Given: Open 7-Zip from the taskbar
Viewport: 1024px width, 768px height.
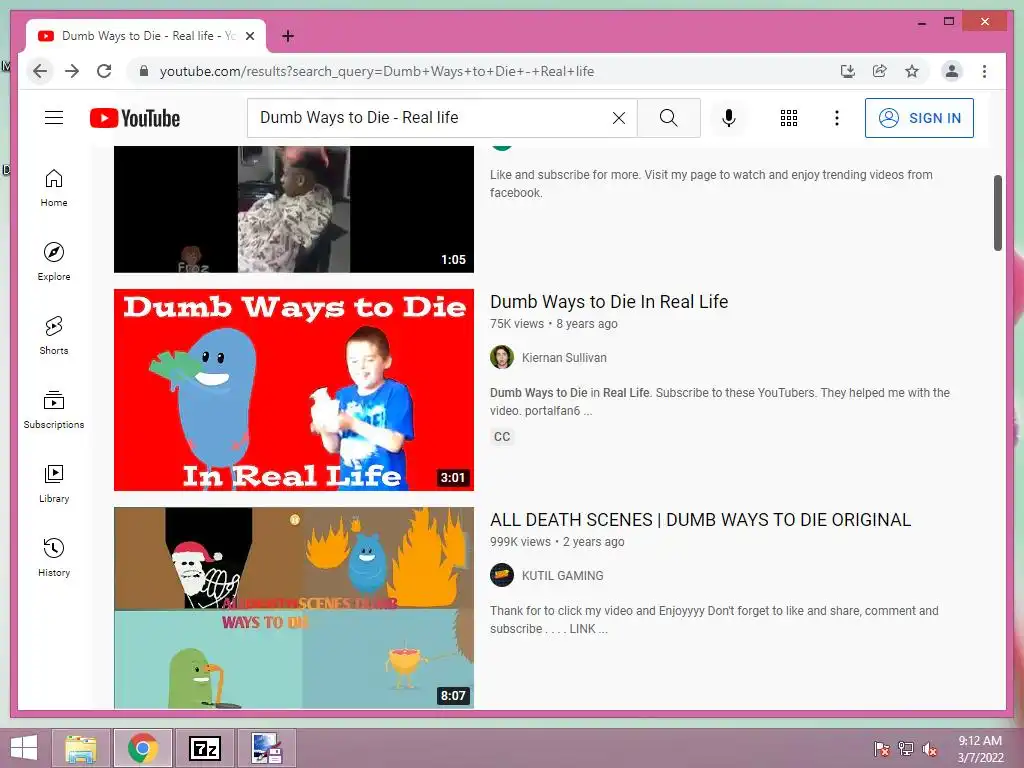Looking at the screenshot, I should [204, 748].
